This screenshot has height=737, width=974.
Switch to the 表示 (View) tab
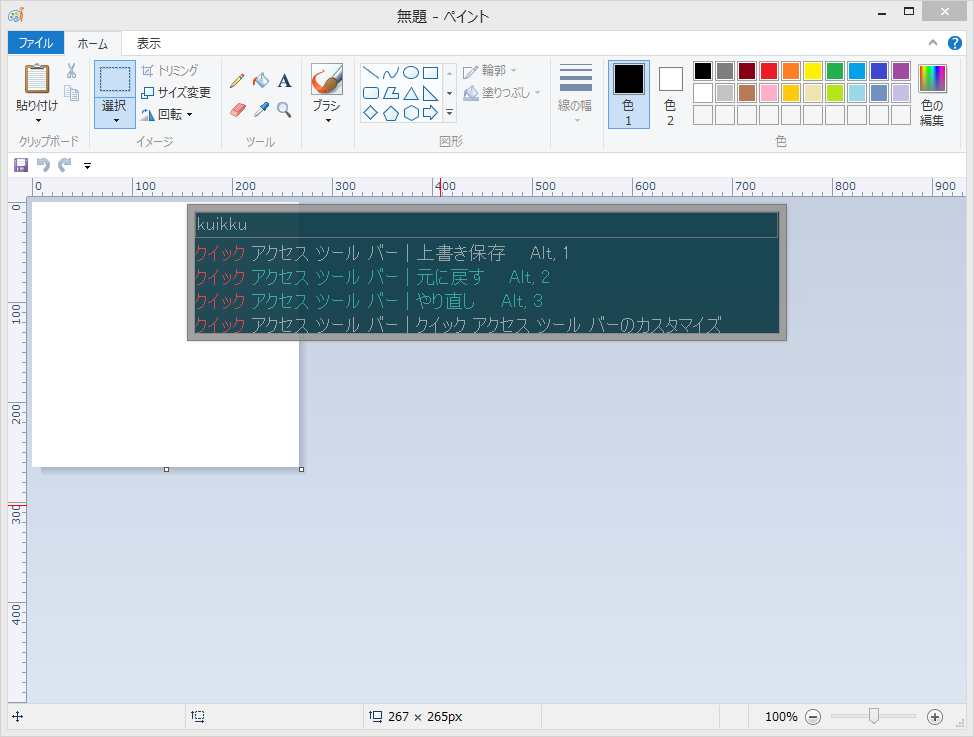tap(148, 43)
